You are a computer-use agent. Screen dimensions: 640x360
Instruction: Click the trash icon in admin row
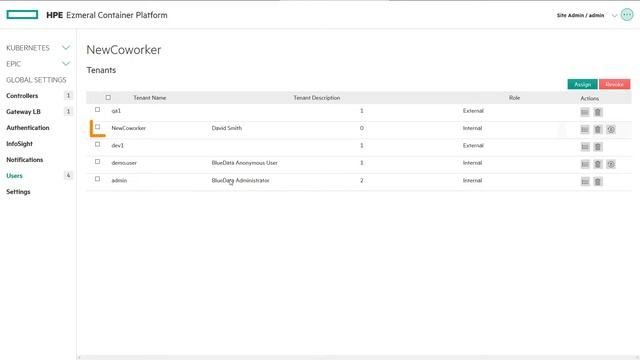pos(598,182)
